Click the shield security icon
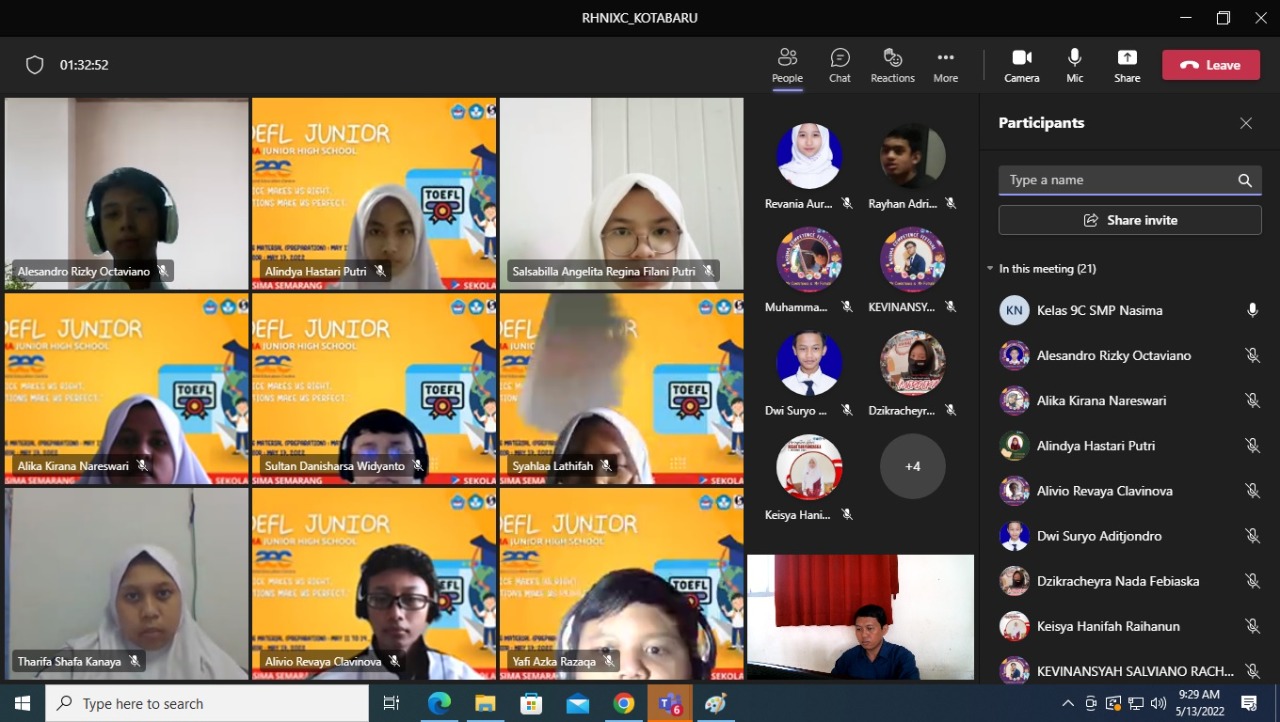The image size is (1280, 722). tap(35, 65)
